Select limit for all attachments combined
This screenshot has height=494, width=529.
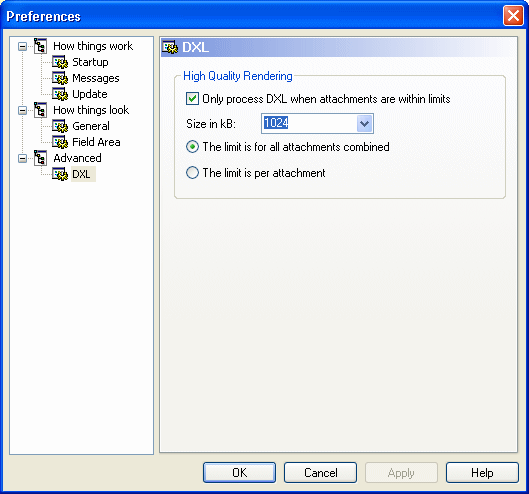pyautogui.click(x=192, y=147)
